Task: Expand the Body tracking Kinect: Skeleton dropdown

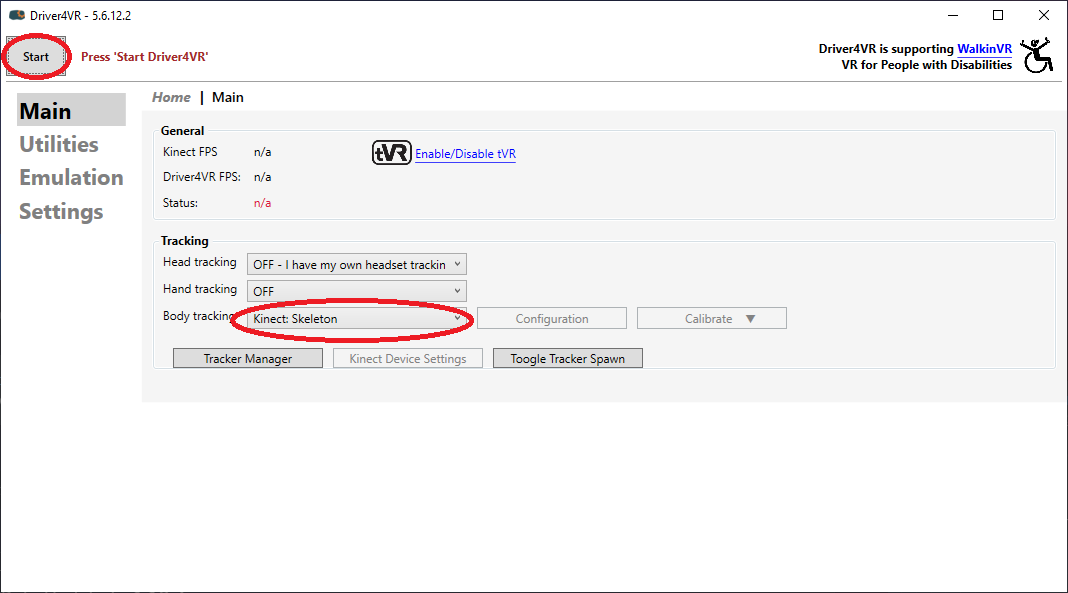Action: (356, 319)
